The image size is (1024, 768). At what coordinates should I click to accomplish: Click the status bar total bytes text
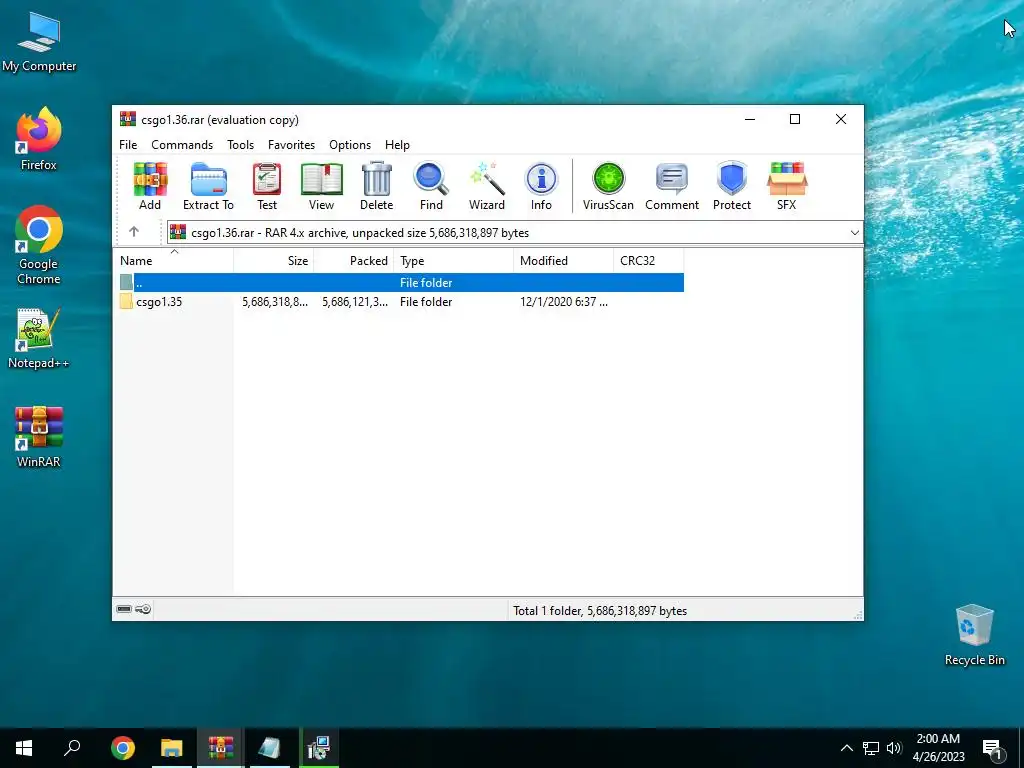[600, 611]
